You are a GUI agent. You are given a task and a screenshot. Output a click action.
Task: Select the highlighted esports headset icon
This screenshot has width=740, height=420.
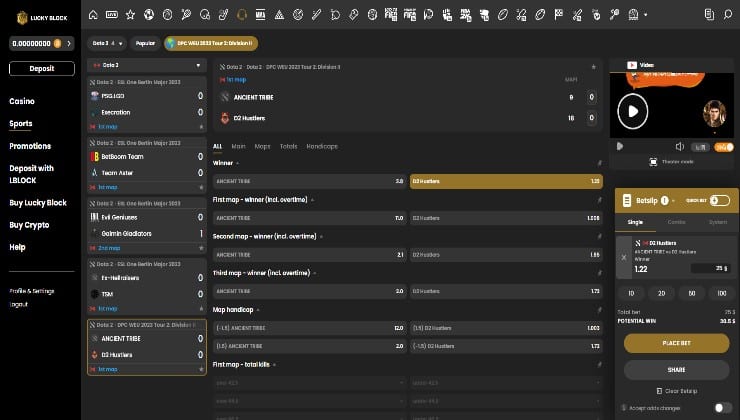[242, 15]
